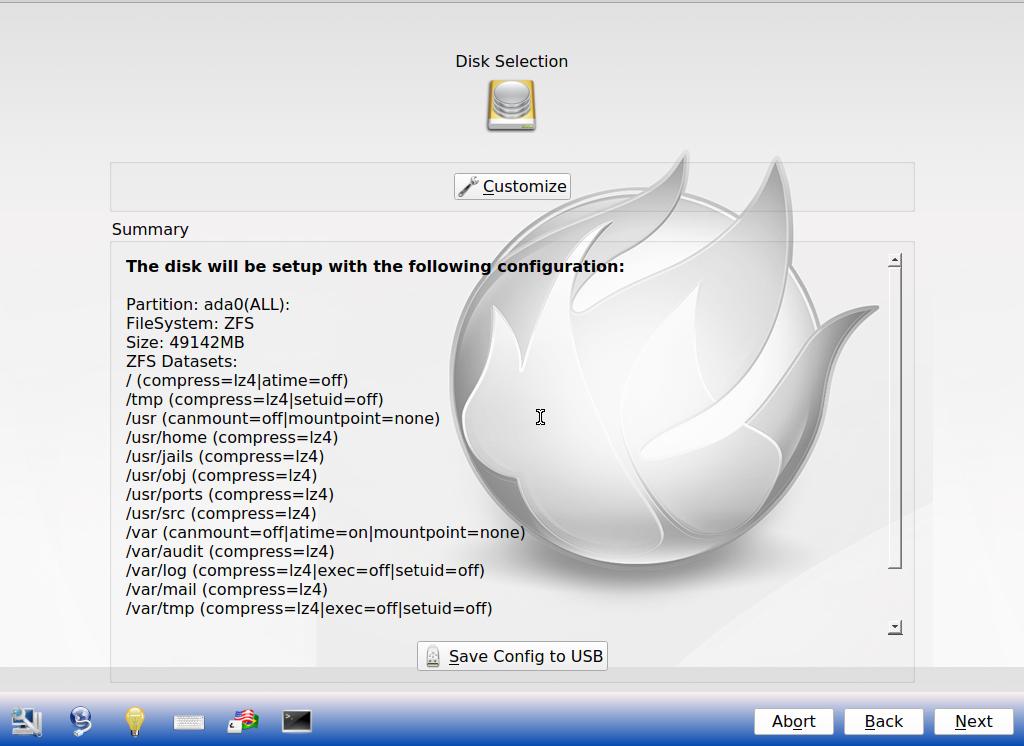Click the 'FileSystem: ZFS' line
1024x746 pixels.
[x=190, y=323]
